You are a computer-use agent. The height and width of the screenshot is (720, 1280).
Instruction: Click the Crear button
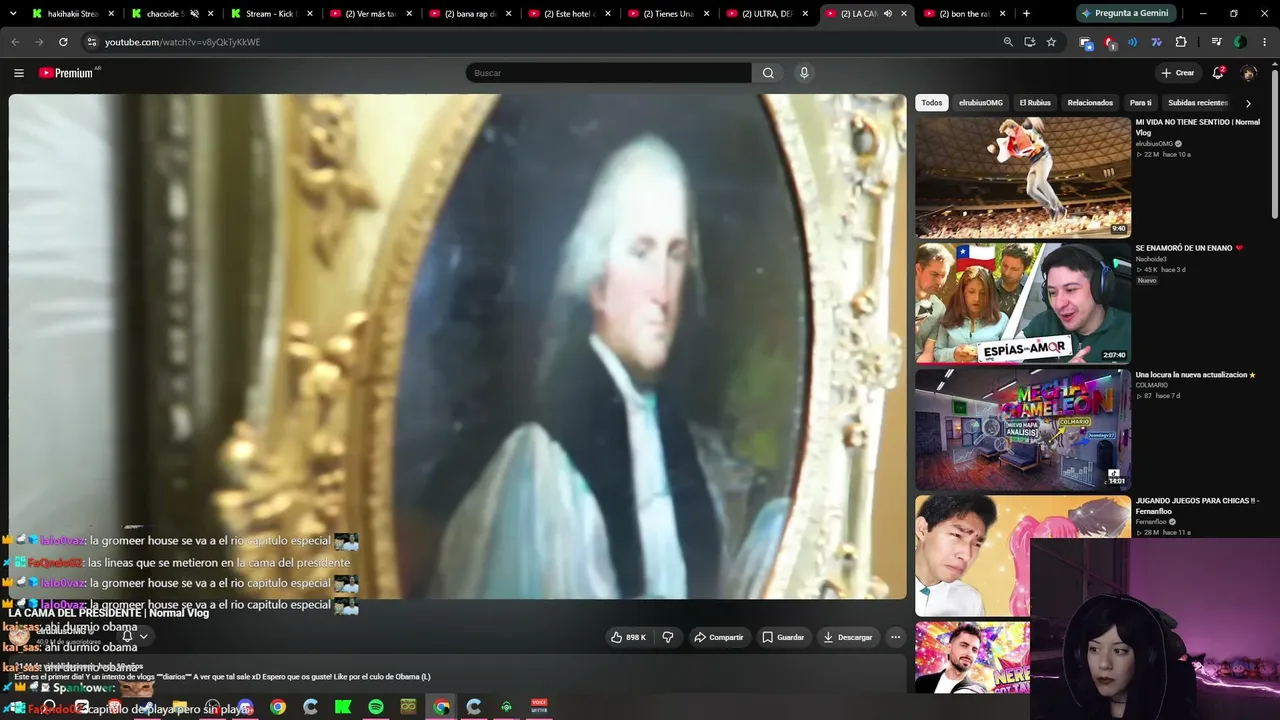point(1177,73)
